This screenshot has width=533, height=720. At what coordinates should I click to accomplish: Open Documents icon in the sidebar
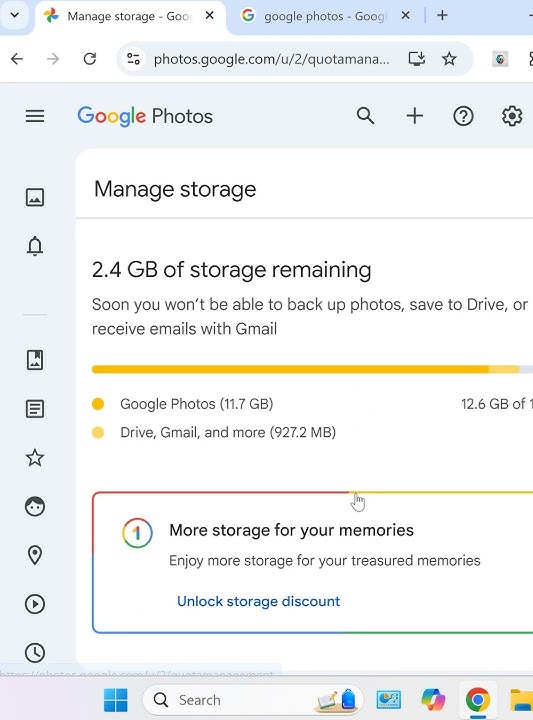click(35, 409)
